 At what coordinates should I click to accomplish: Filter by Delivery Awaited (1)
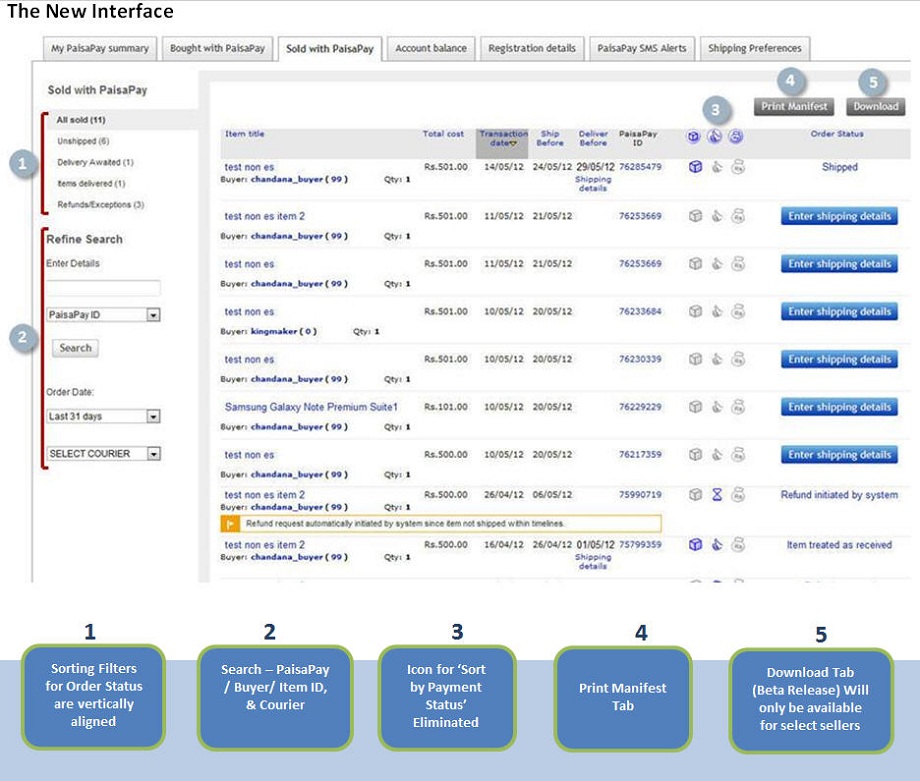(95, 163)
